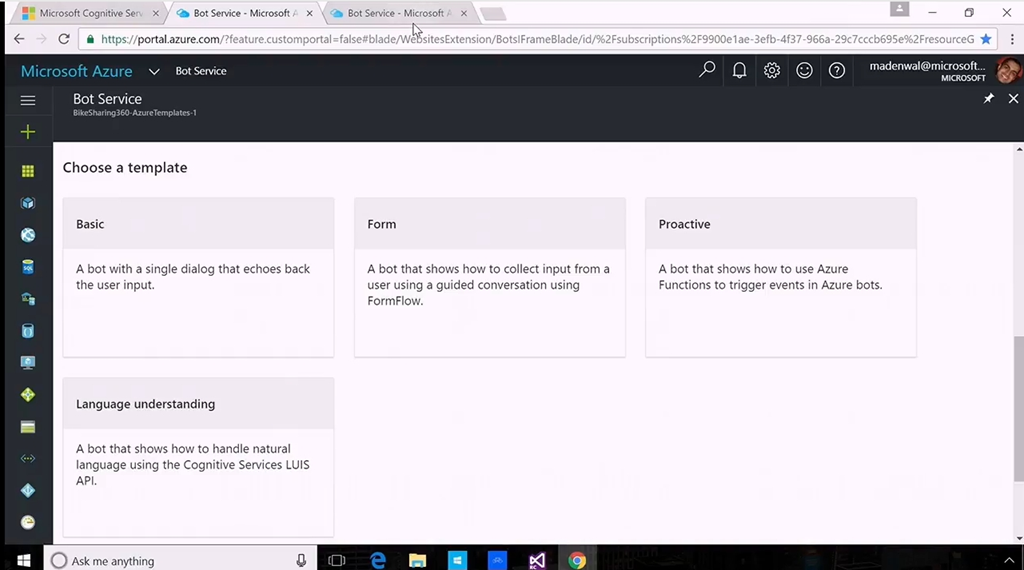Switch to the third Bot Service tab
Viewport: 1024px width, 570px height.
[398, 13]
